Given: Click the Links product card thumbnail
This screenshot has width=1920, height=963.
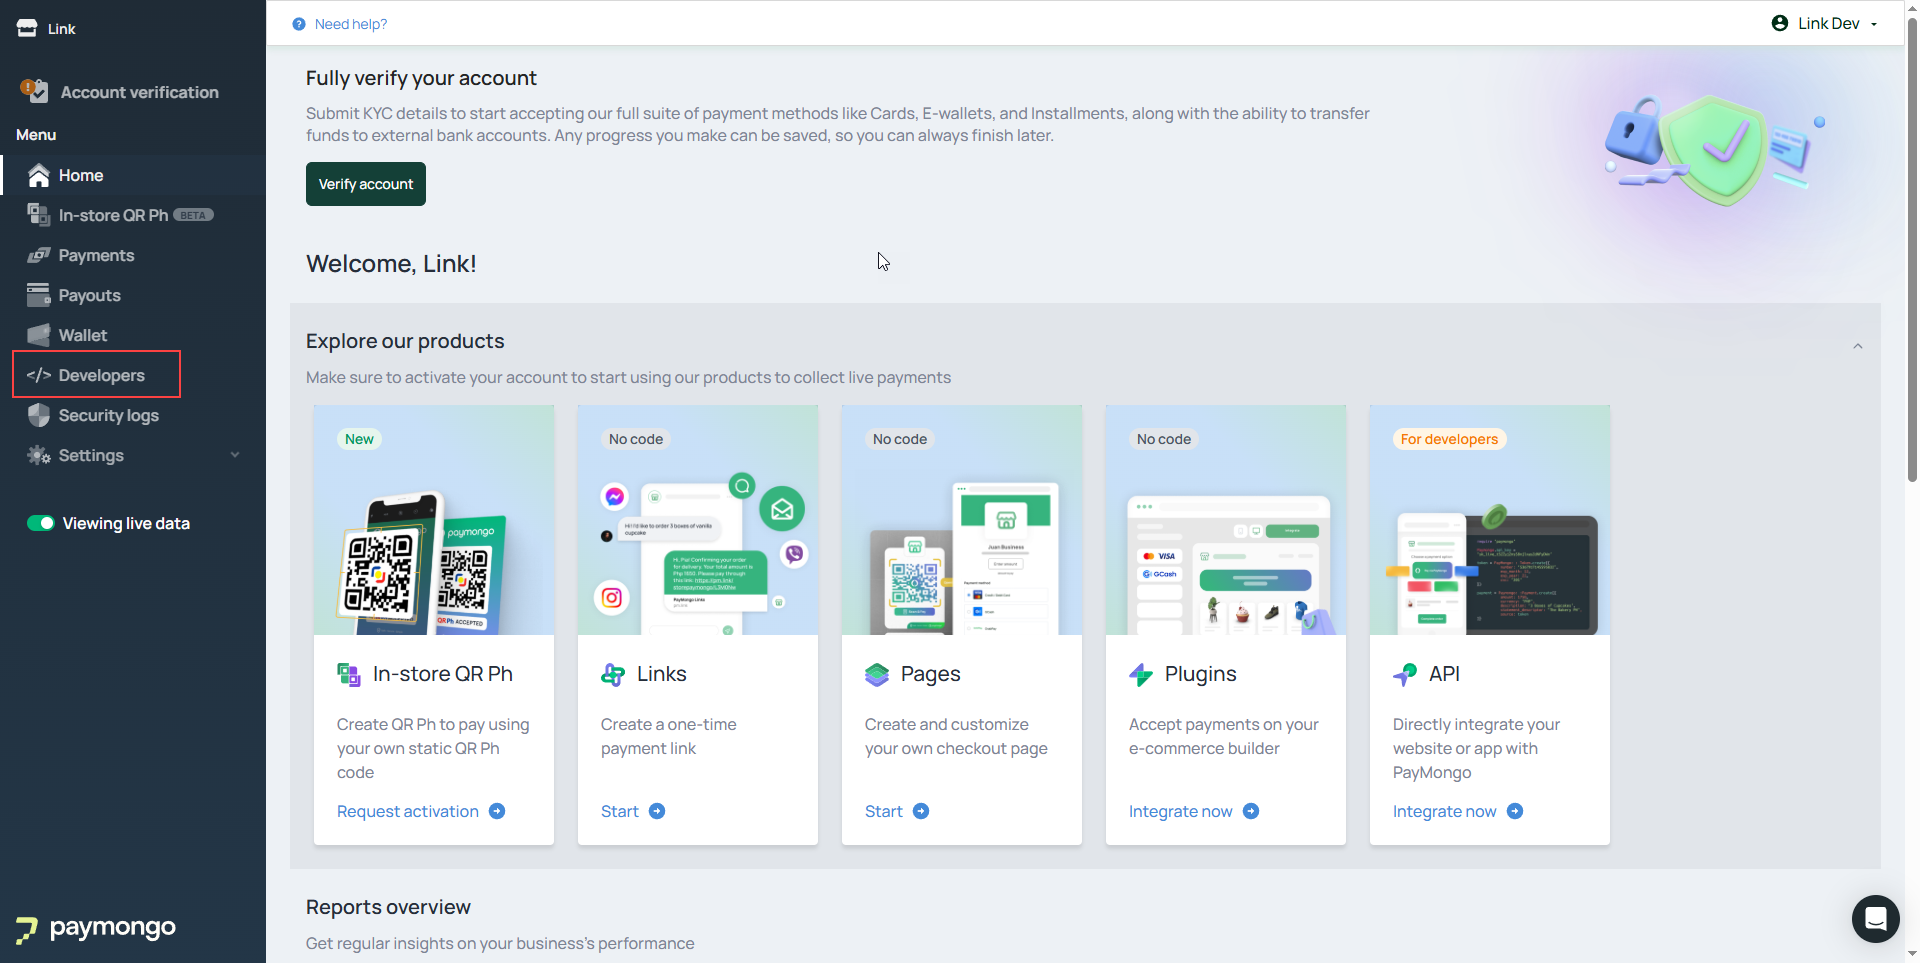Looking at the screenshot, I should click(x=698, y=520).
